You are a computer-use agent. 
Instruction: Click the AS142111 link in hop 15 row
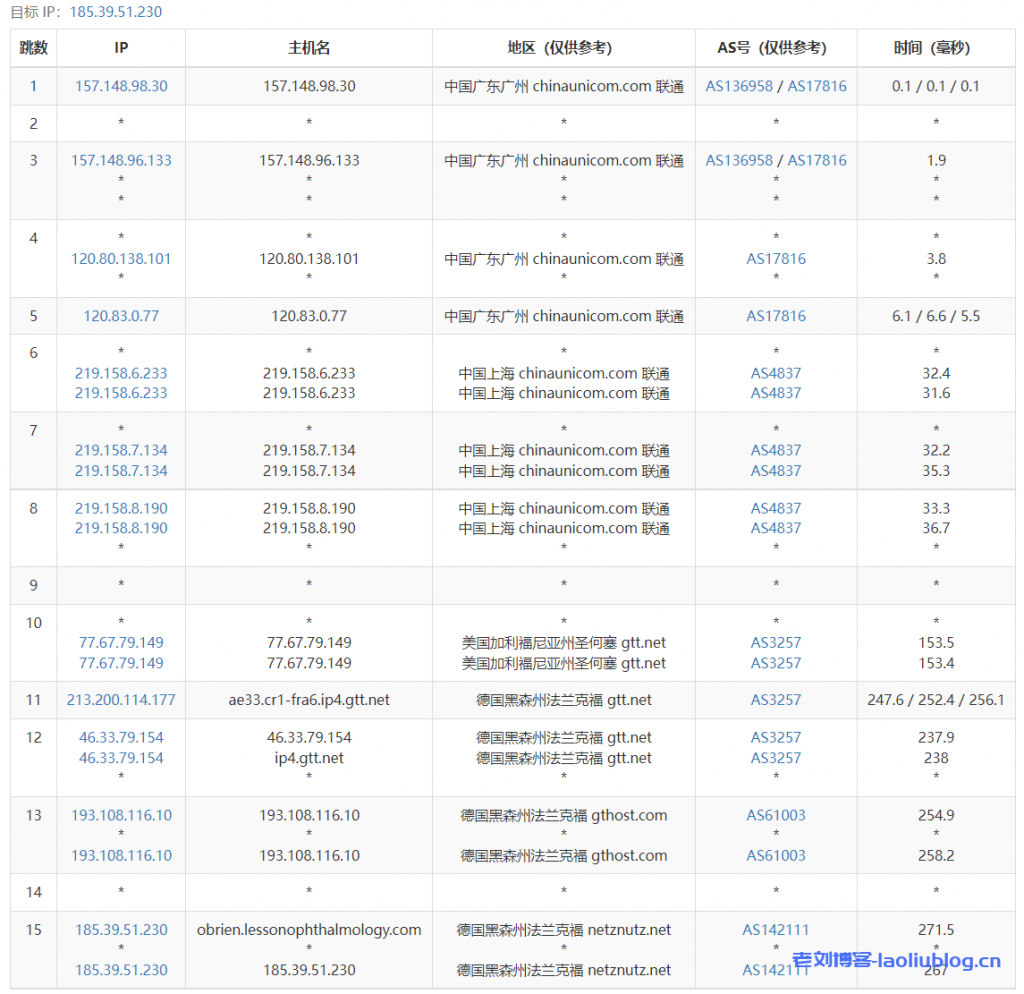pos(776,930)
